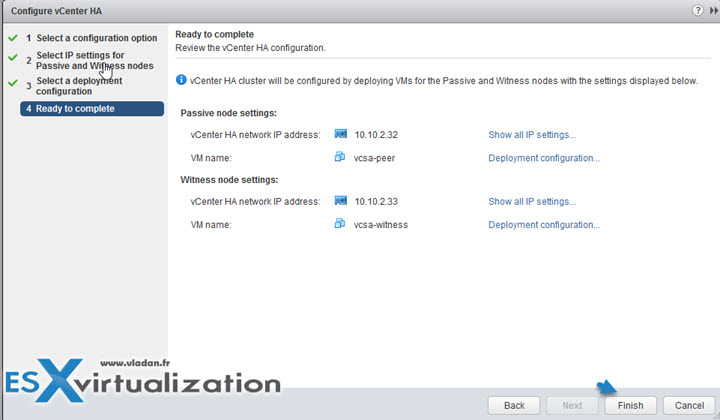
Task: Click the network icon next to 10.10.2.33
Action: 341,201
